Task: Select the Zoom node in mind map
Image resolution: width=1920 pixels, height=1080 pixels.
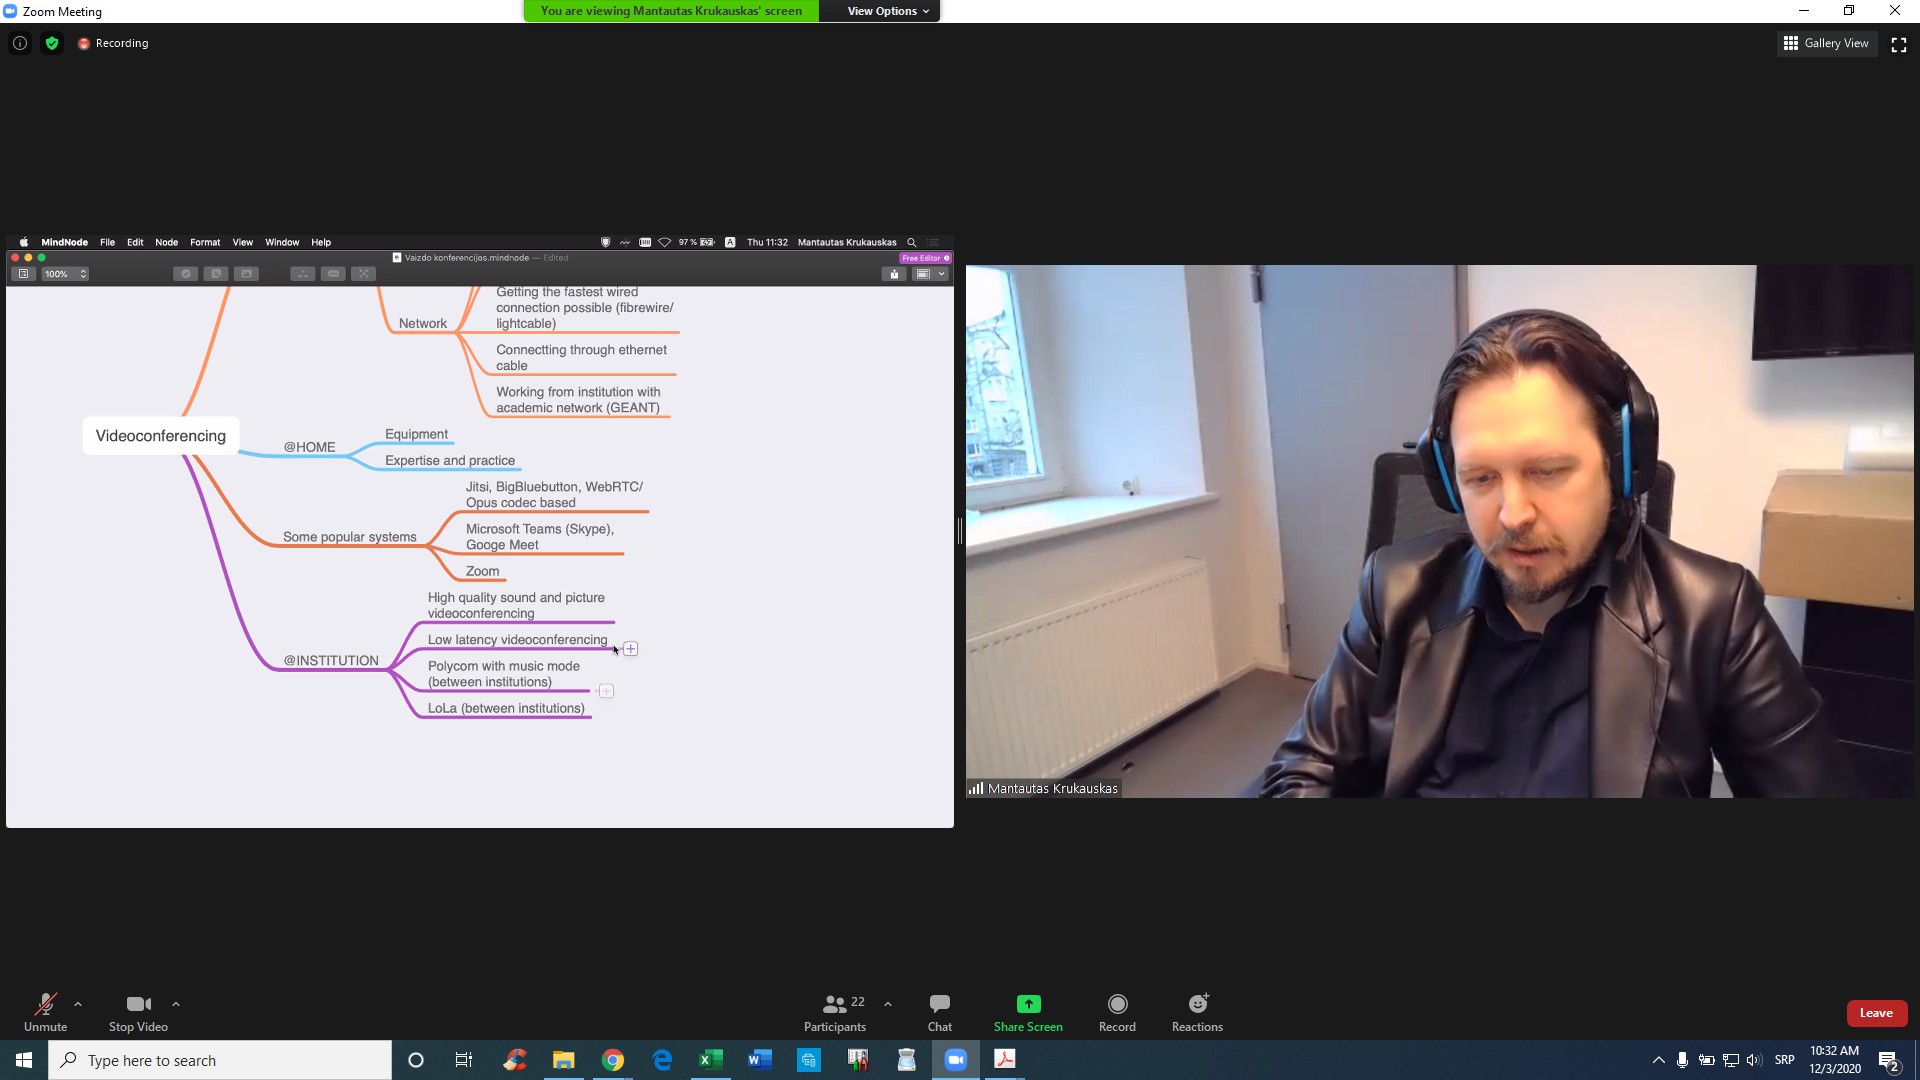Action: (482, 571)
